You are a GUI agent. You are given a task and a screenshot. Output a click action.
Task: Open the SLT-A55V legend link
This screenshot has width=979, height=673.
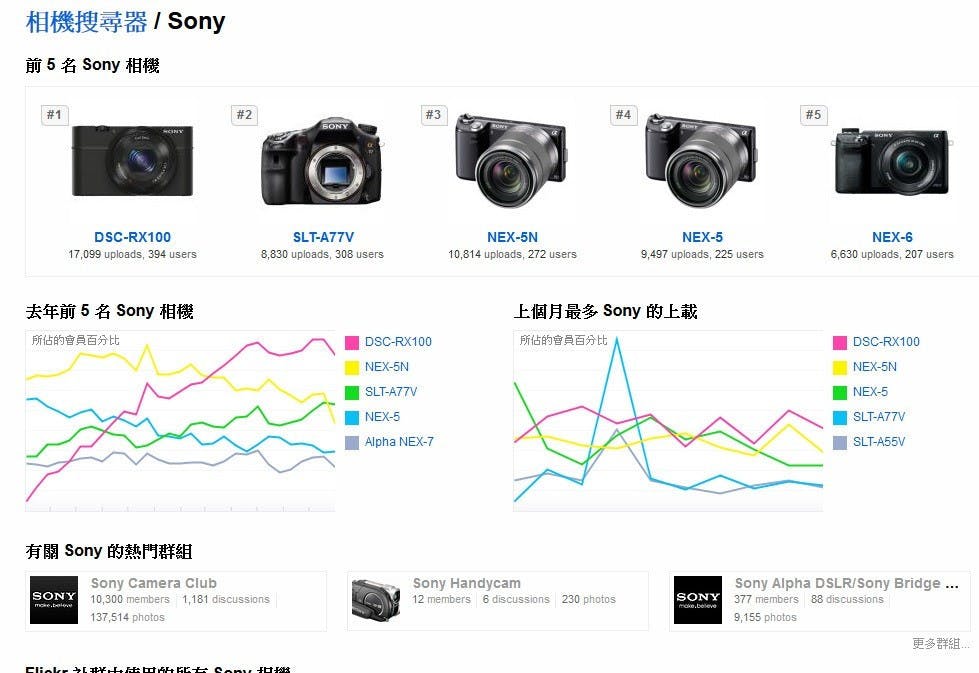pyautogui.click(x=878, y=442)
